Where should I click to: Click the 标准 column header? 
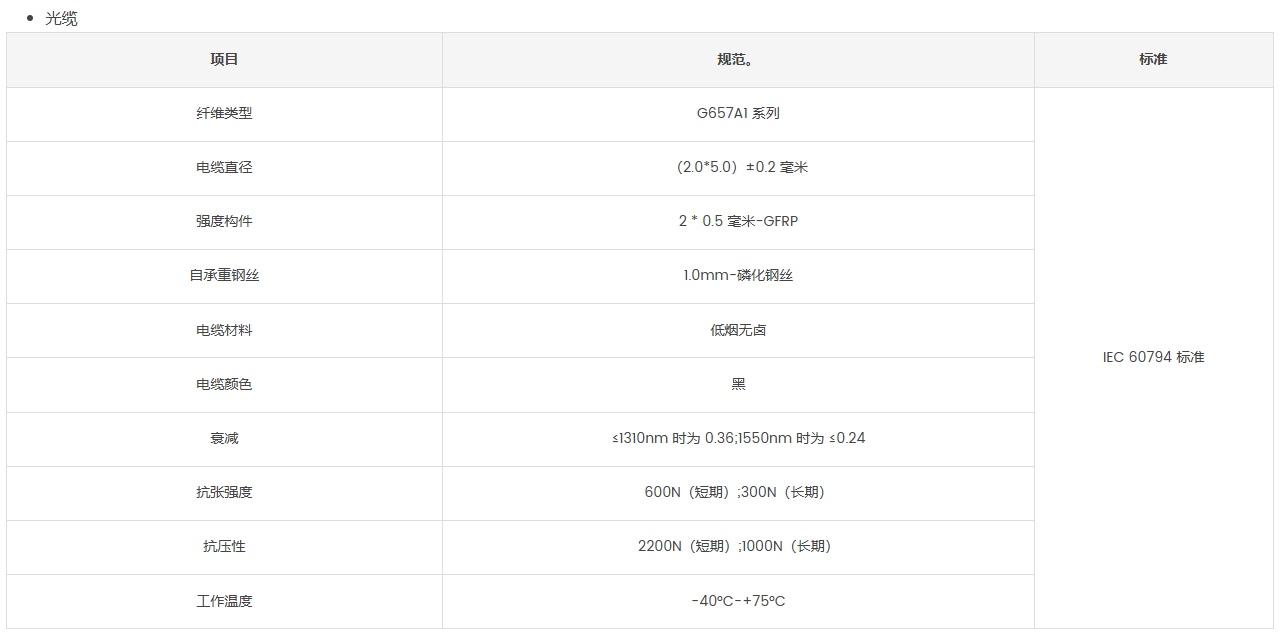click(1153, 59)
